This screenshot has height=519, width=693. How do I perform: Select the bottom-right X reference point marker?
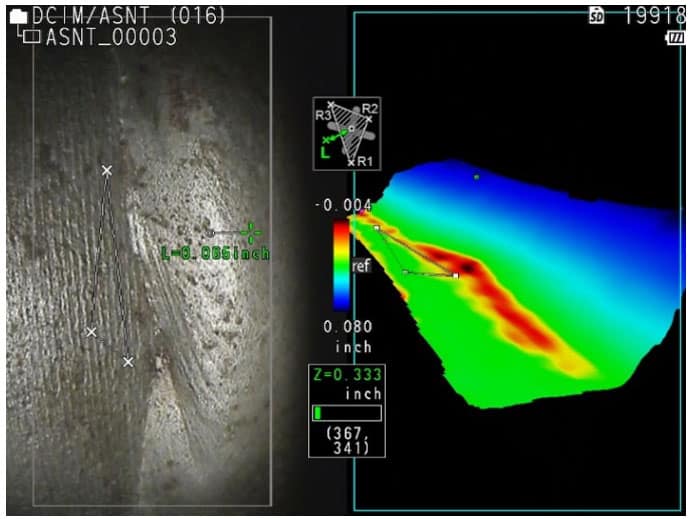(128, 362)
